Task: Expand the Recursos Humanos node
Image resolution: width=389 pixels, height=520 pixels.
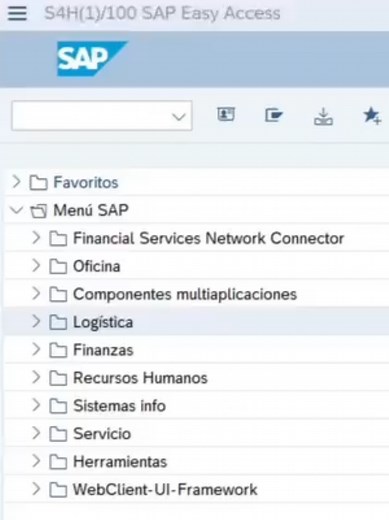Action: tap(36, 377)
